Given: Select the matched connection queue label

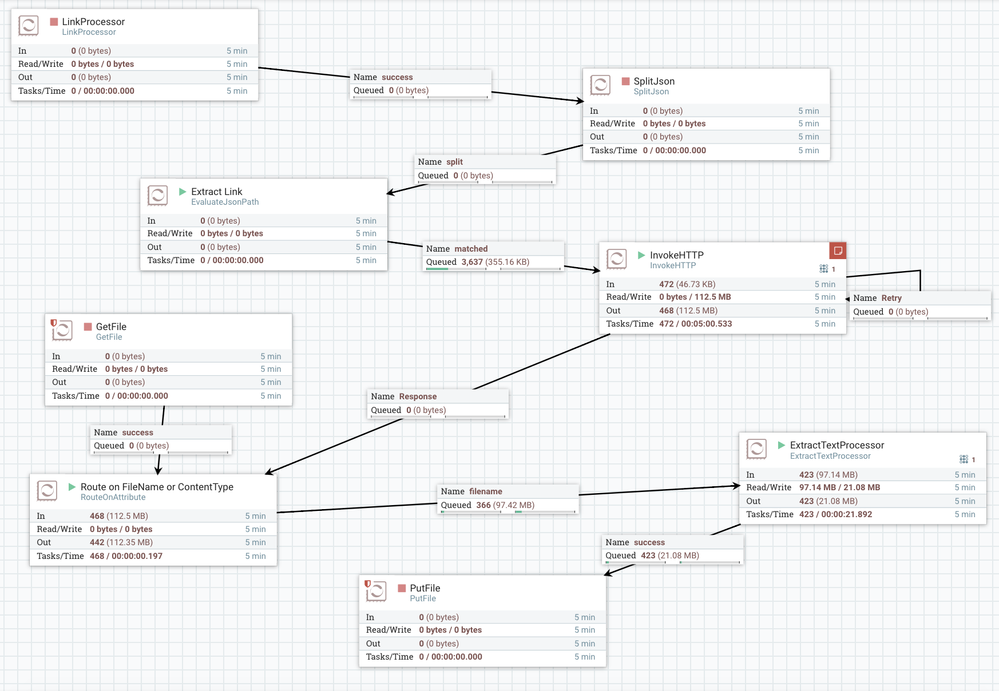Looking at the screenshot, I should click(x=493, y=255).
